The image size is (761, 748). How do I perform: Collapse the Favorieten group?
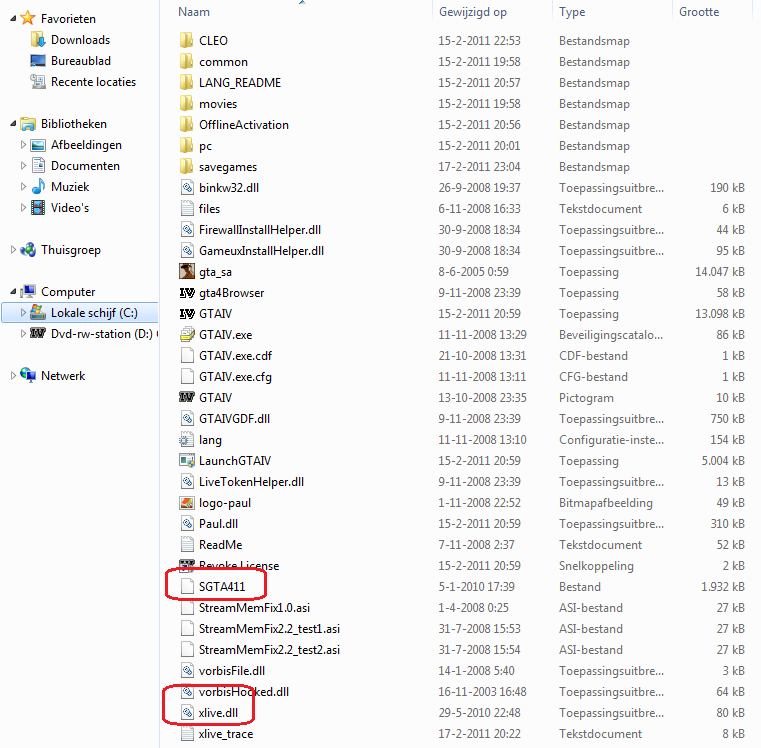pyautogui.click(x=13, y=18)
